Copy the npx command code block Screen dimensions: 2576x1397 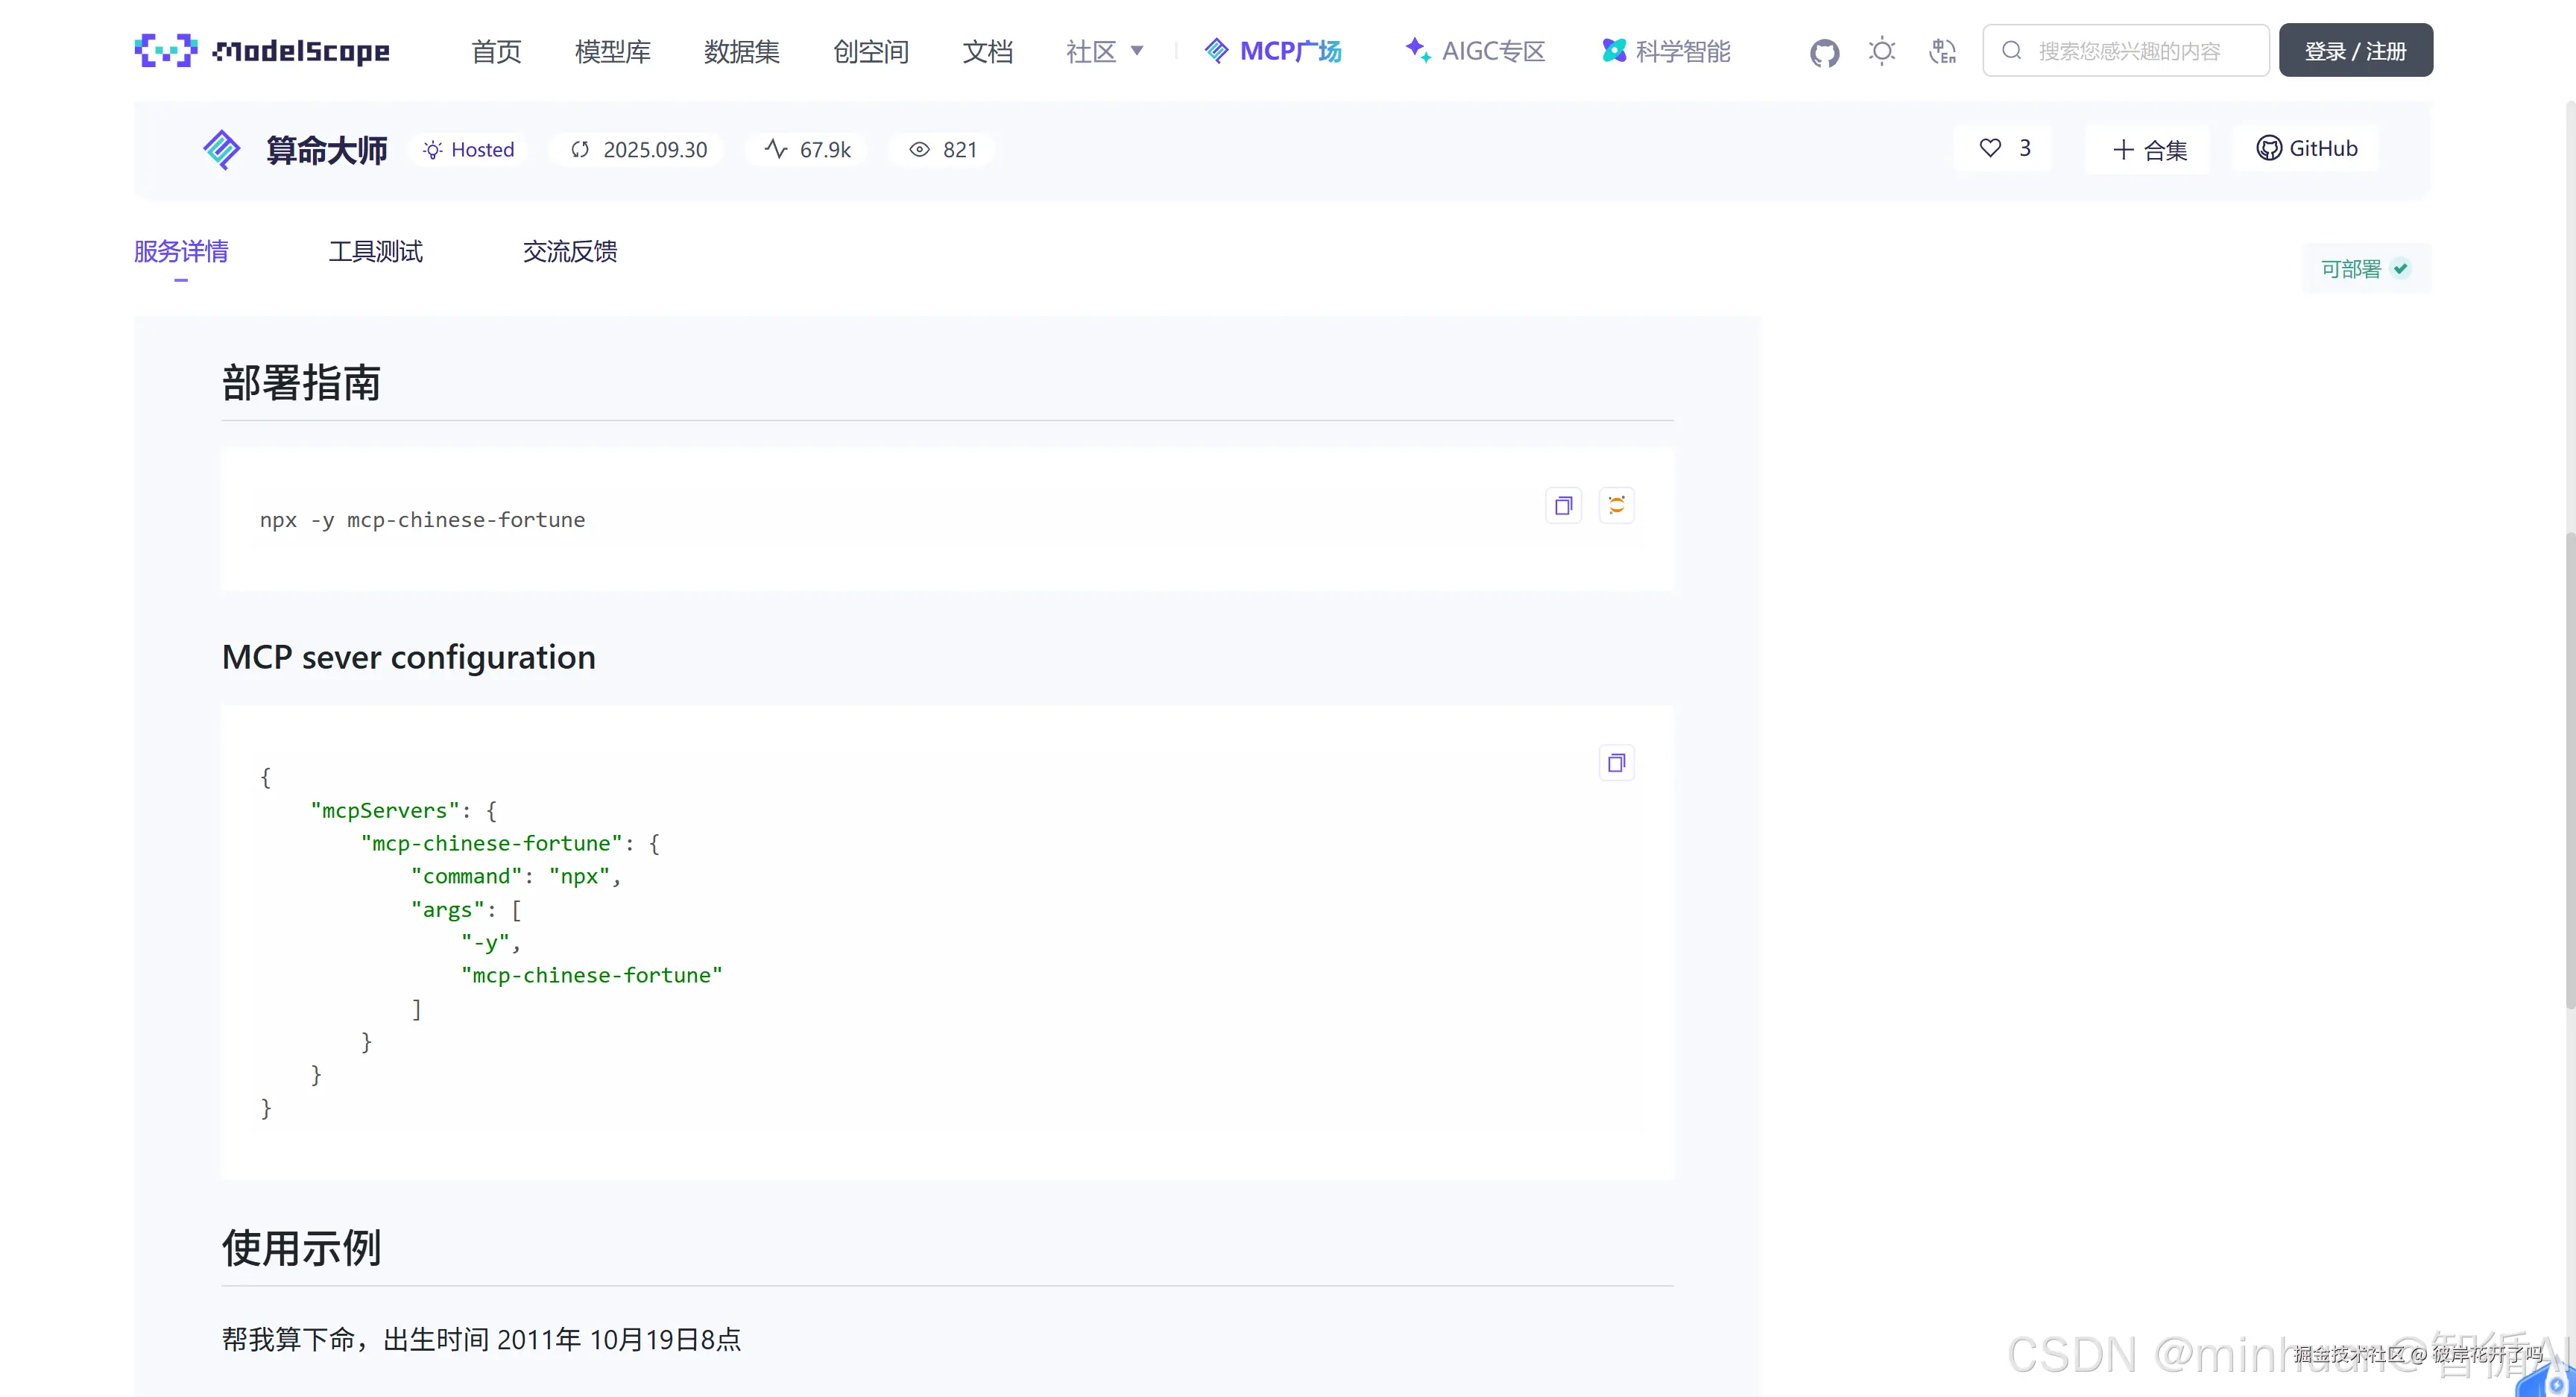(x=1564, y=506)
